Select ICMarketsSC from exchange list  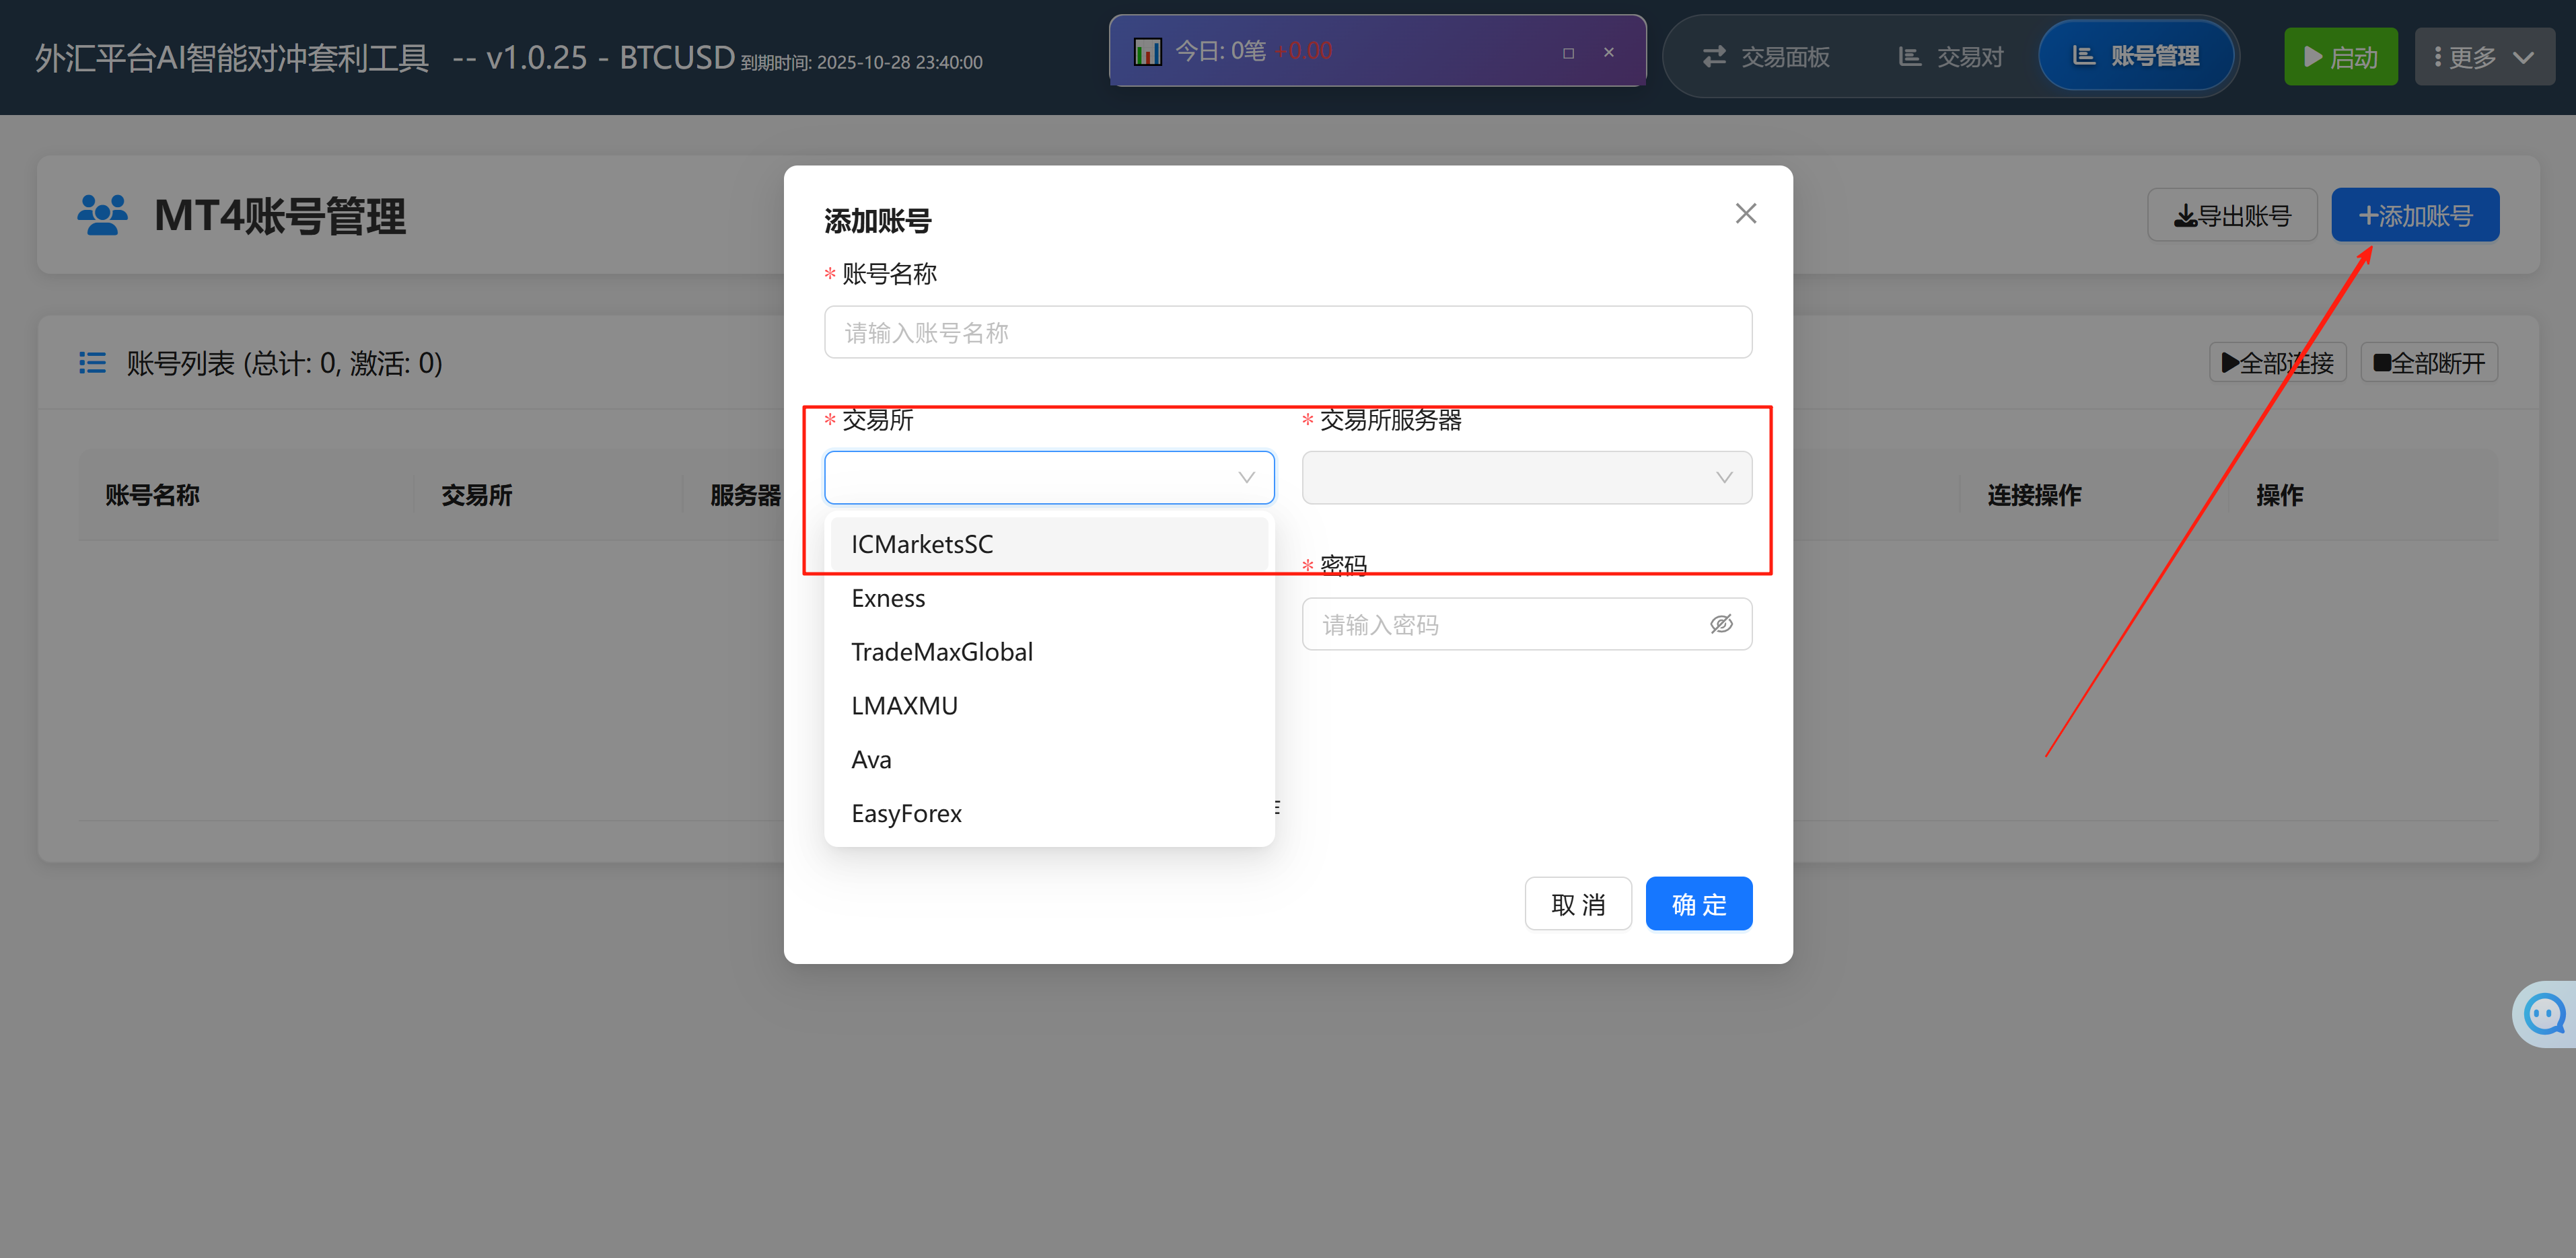coord(922,544)
